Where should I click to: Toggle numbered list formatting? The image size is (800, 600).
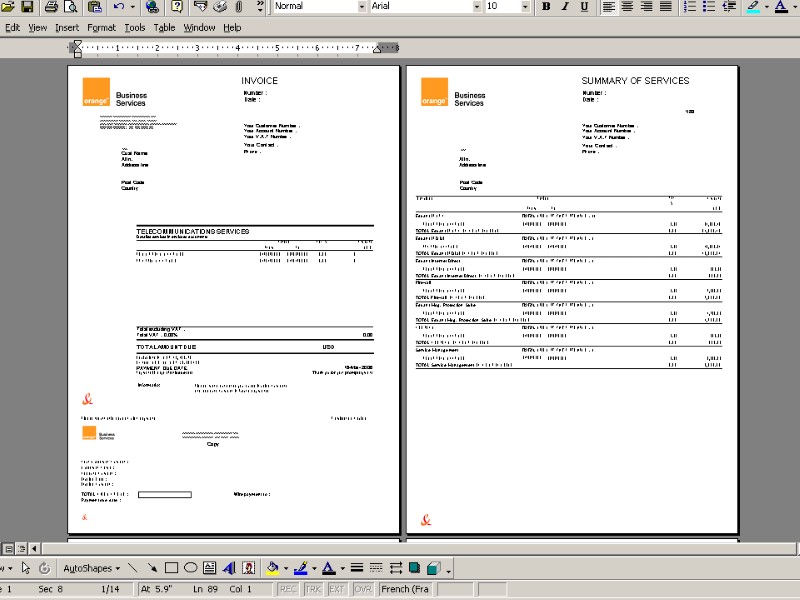(689, 7)
